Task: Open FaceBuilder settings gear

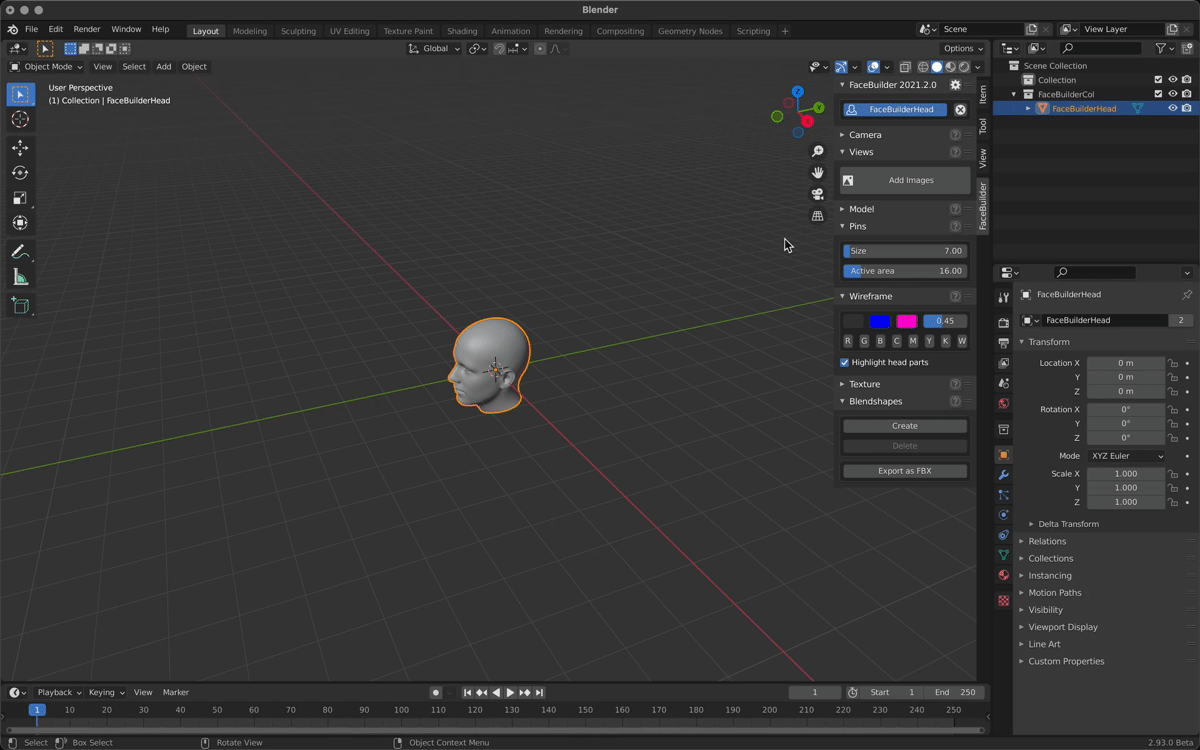Action: (955, 85)
